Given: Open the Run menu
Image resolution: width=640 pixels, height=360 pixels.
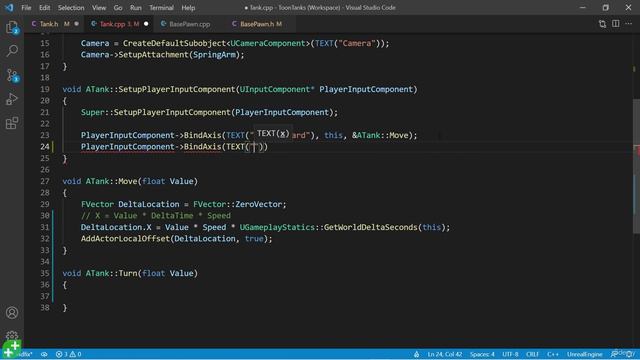Looking at the screenshot, I should (136, 8).
